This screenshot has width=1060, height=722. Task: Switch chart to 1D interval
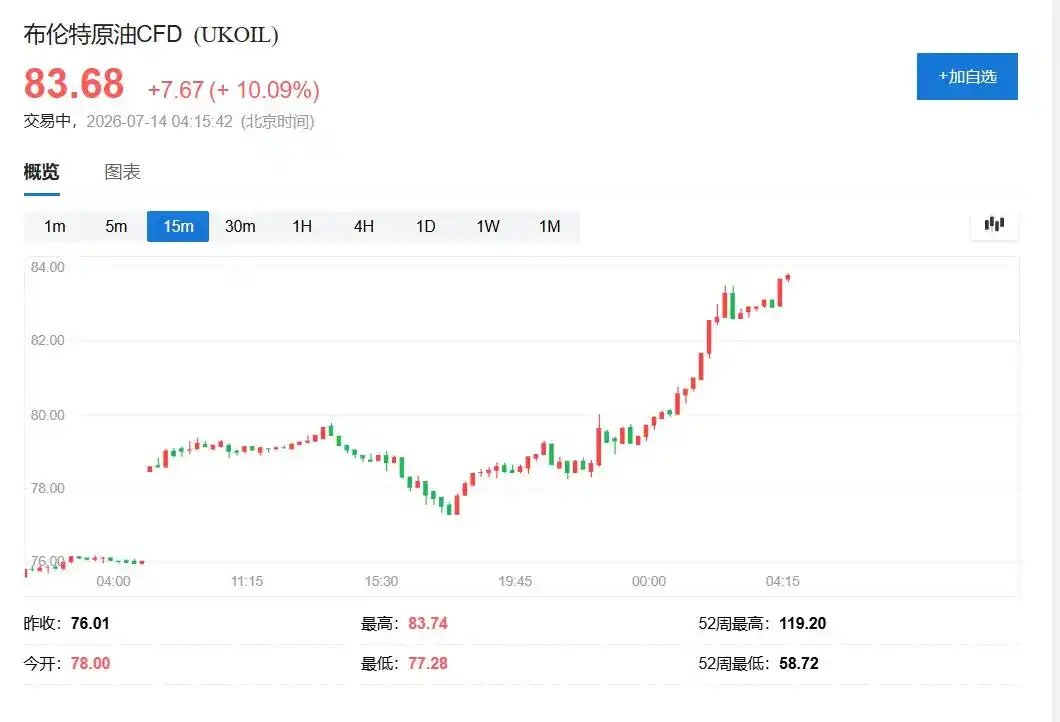click(x=425, y=226)
